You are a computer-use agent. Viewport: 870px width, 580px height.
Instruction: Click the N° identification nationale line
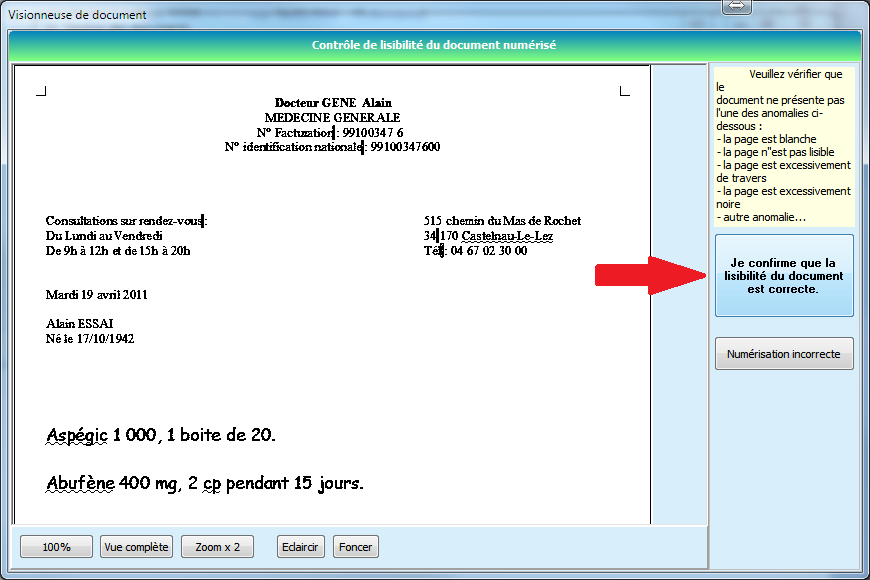[x=332, y=147]
